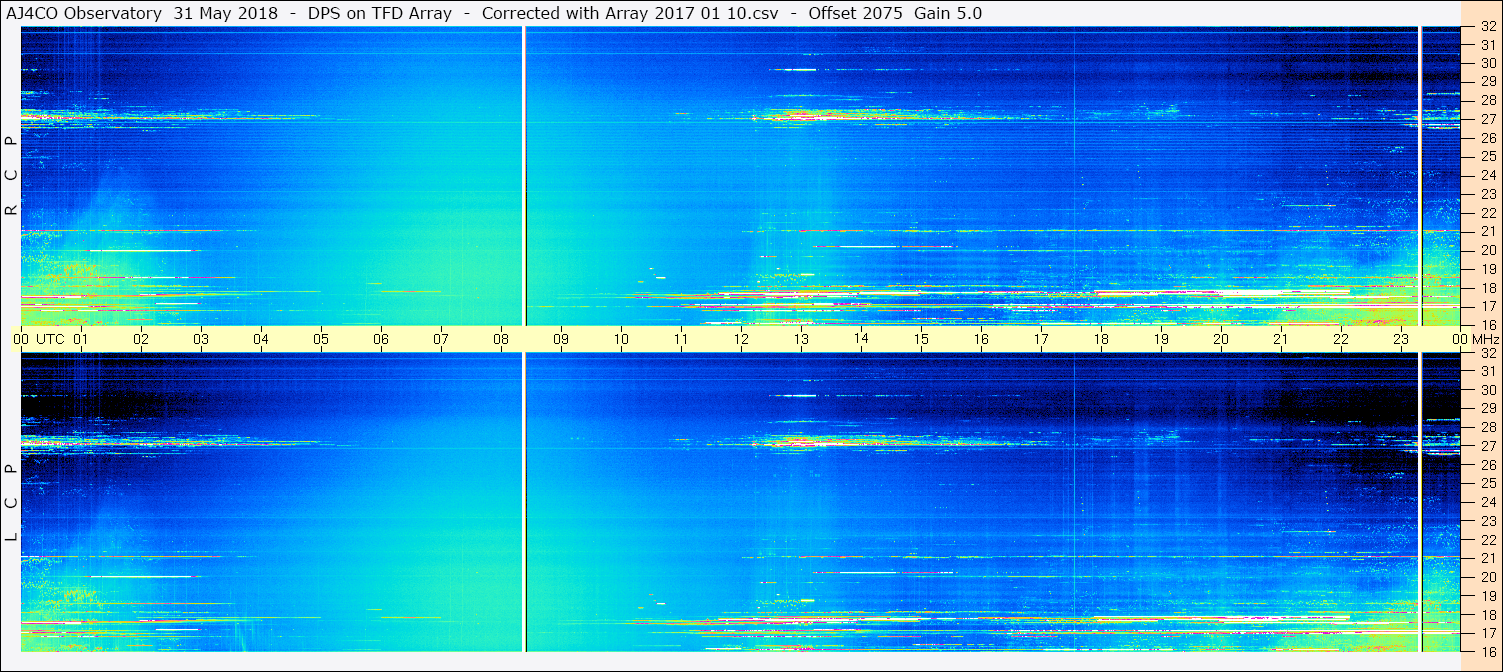Click the 30 MHz label on the RCP frequency scale
This screenshot has width=1503, height=672.
tap(1488, 64)
